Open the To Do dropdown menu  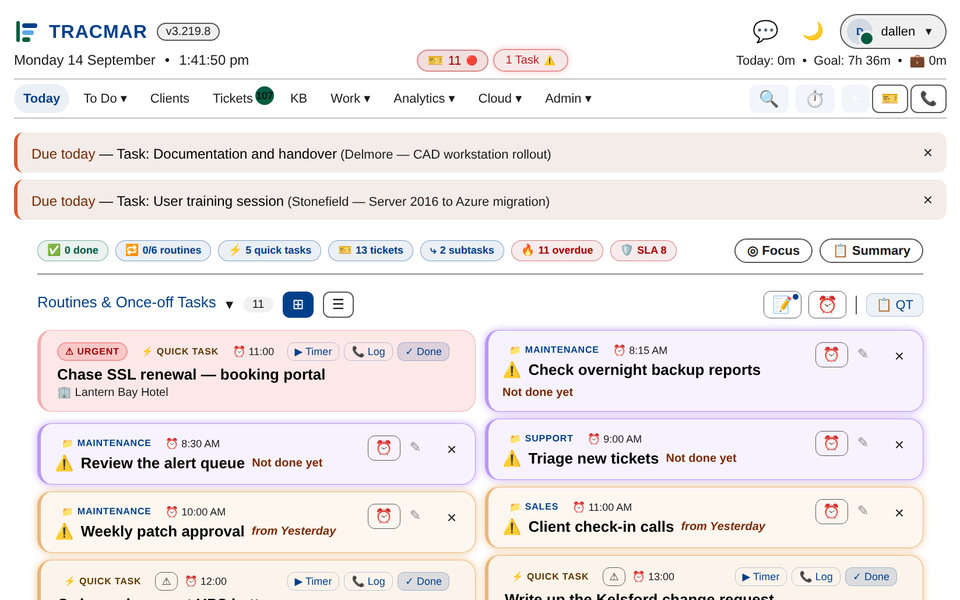point(105,99)
